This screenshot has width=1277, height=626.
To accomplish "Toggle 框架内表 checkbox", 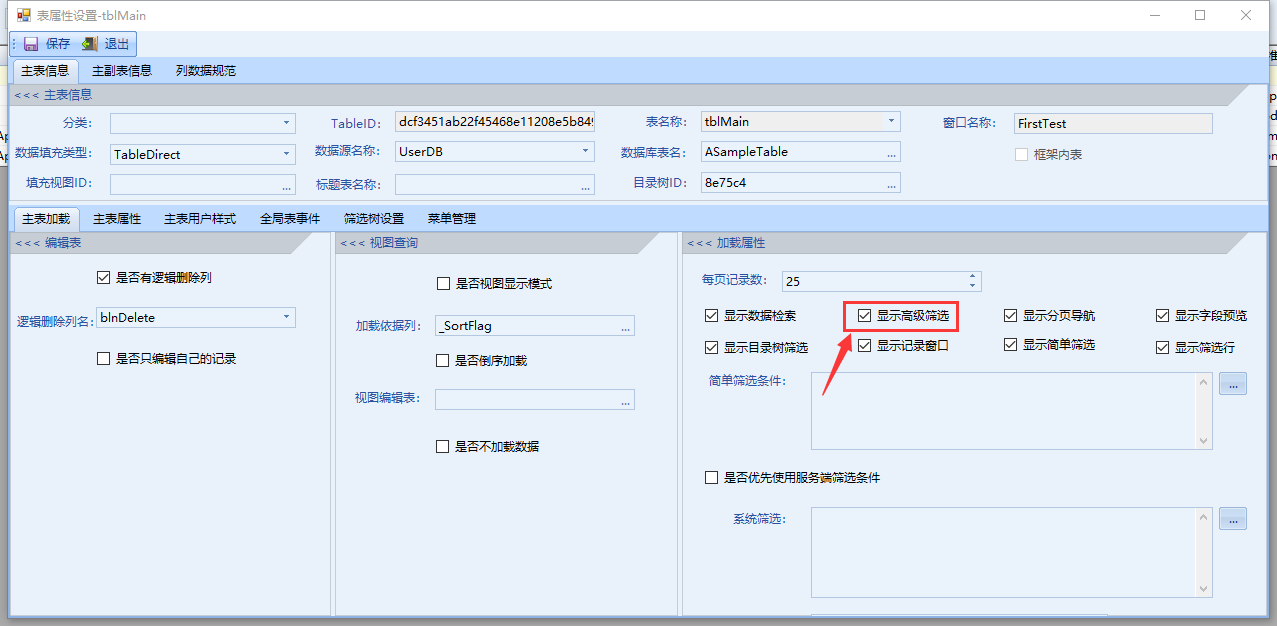I will tap(1021, 155).
